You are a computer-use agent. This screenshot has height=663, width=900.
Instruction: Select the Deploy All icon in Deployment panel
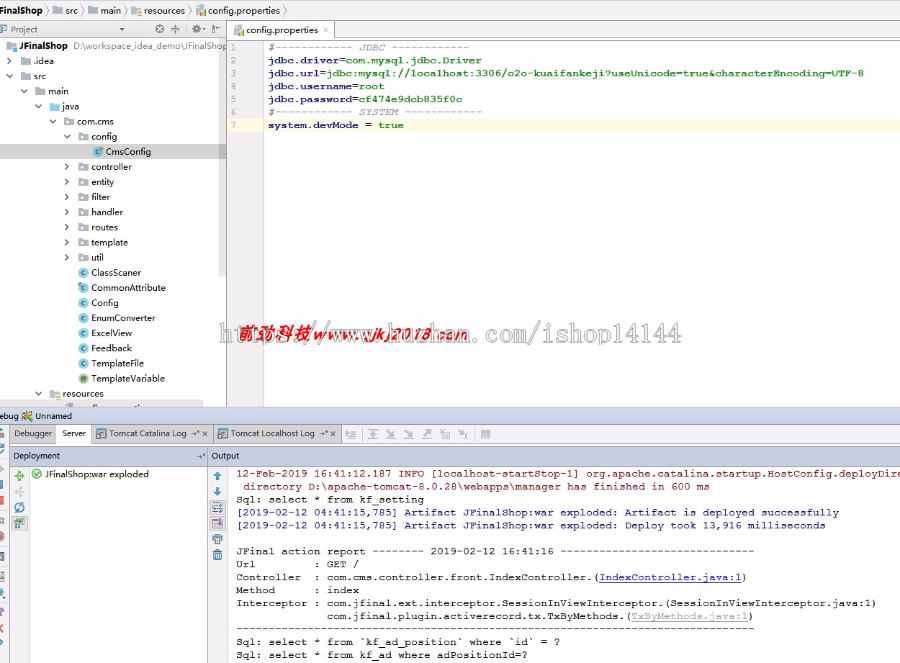tap(18, 474)
